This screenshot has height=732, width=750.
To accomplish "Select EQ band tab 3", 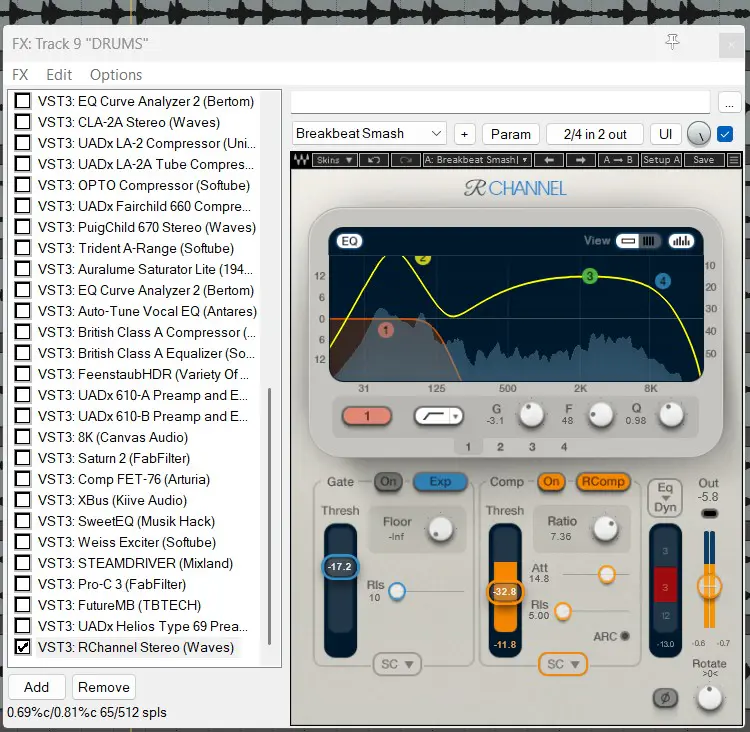I will (x=532, y=447).
